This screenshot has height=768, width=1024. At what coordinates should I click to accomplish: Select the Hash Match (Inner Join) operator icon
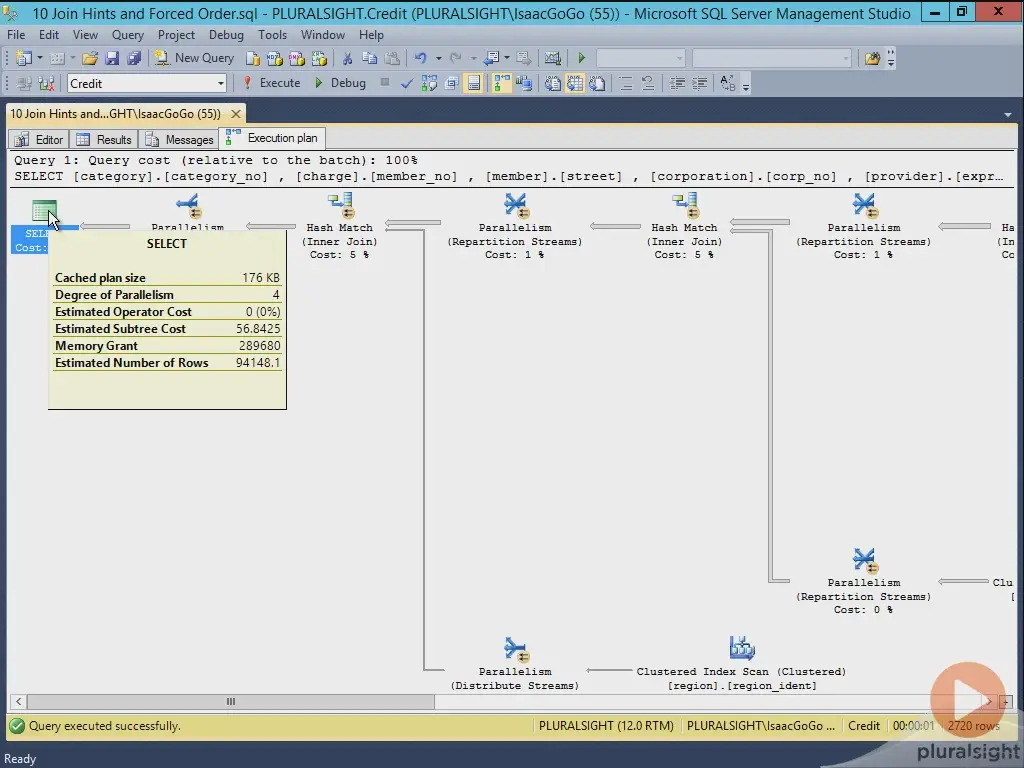tap(340, 204)
